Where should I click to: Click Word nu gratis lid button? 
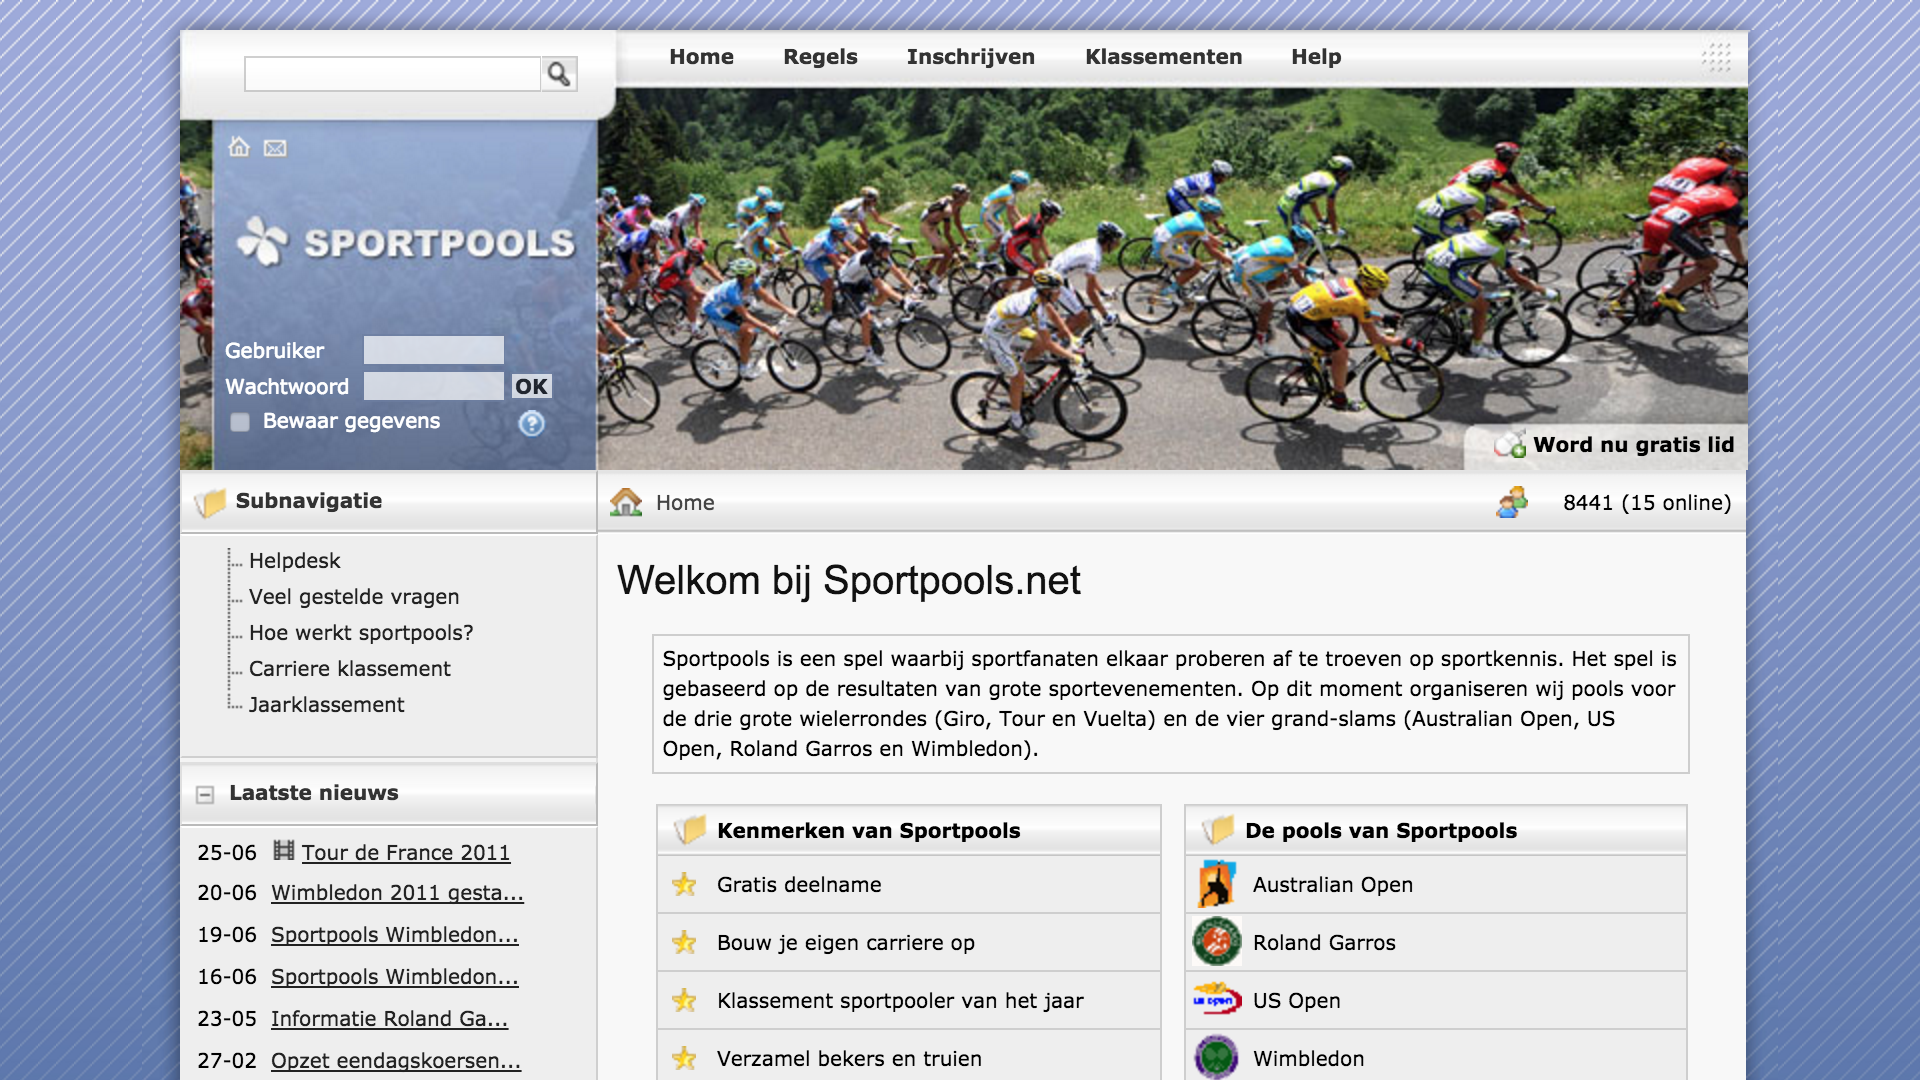point(1632,445)
